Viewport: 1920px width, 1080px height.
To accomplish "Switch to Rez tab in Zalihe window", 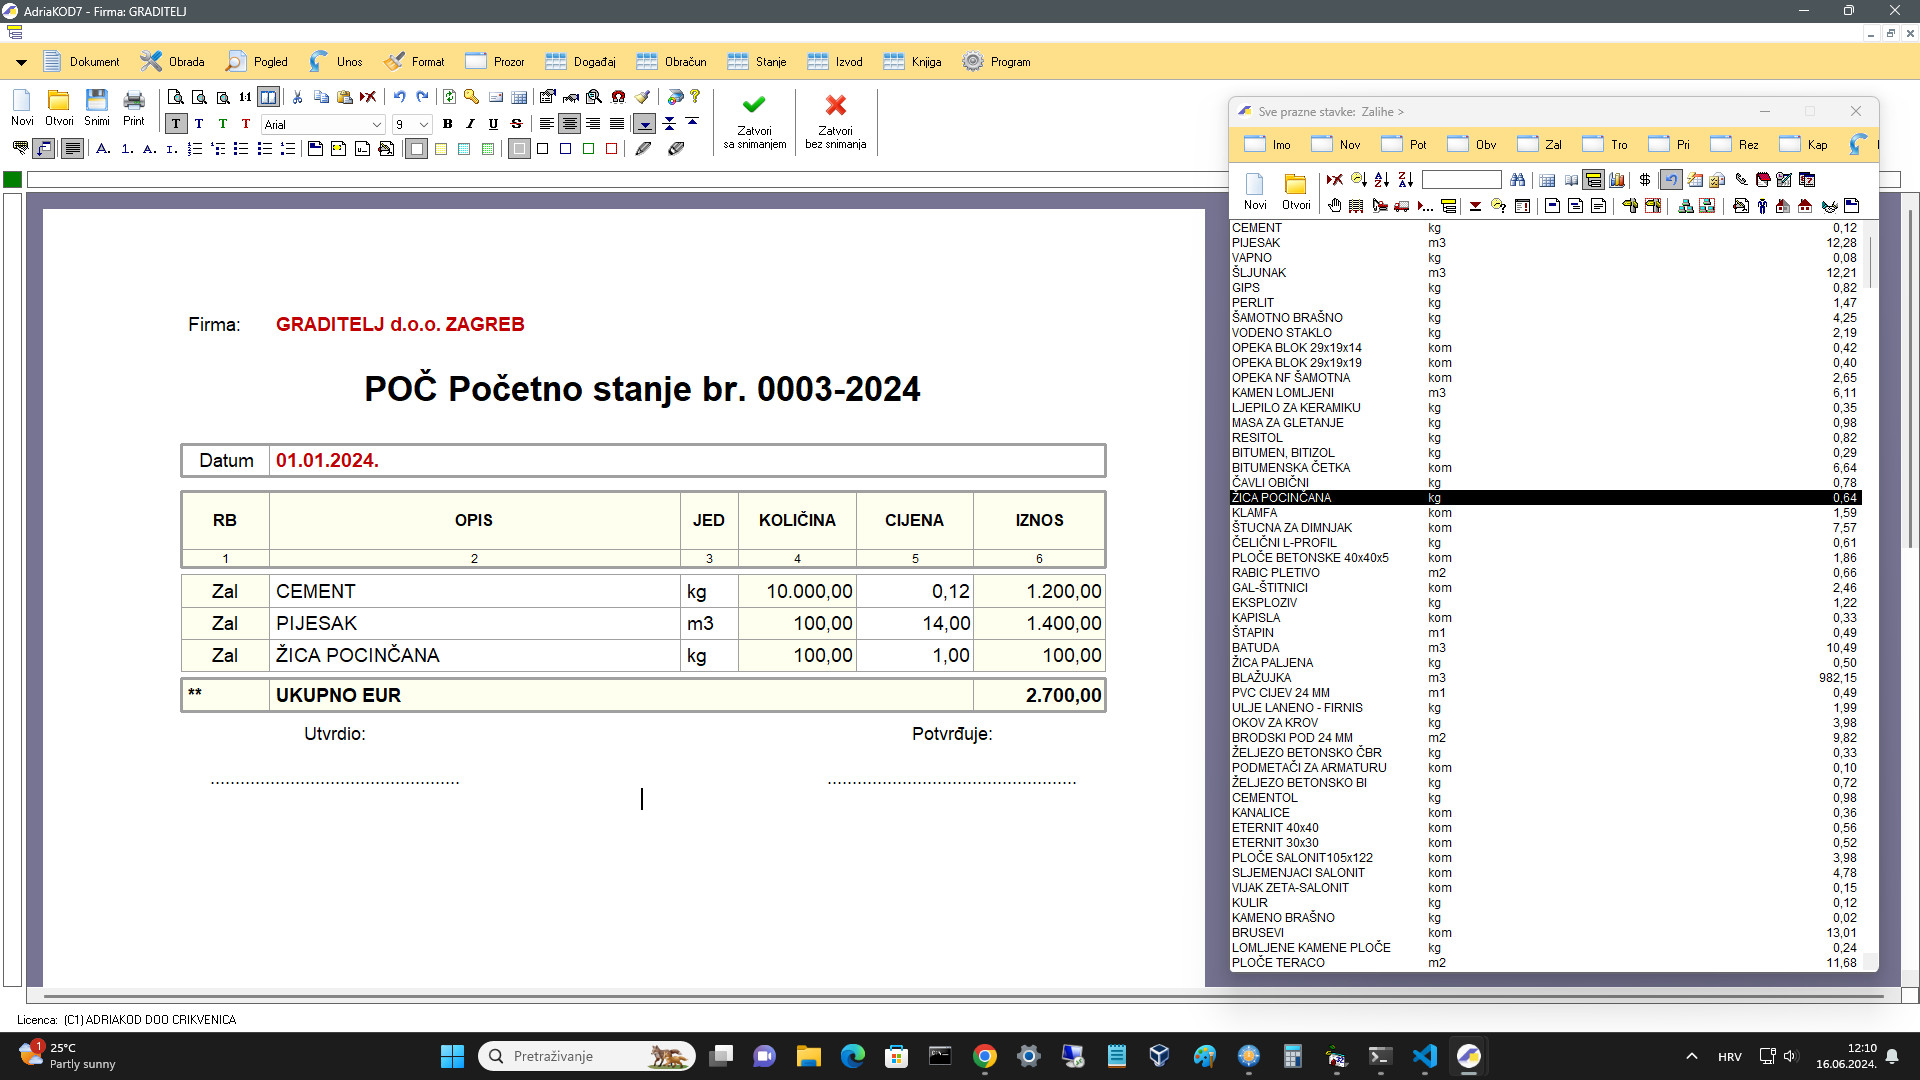I will pos(1735,144).
